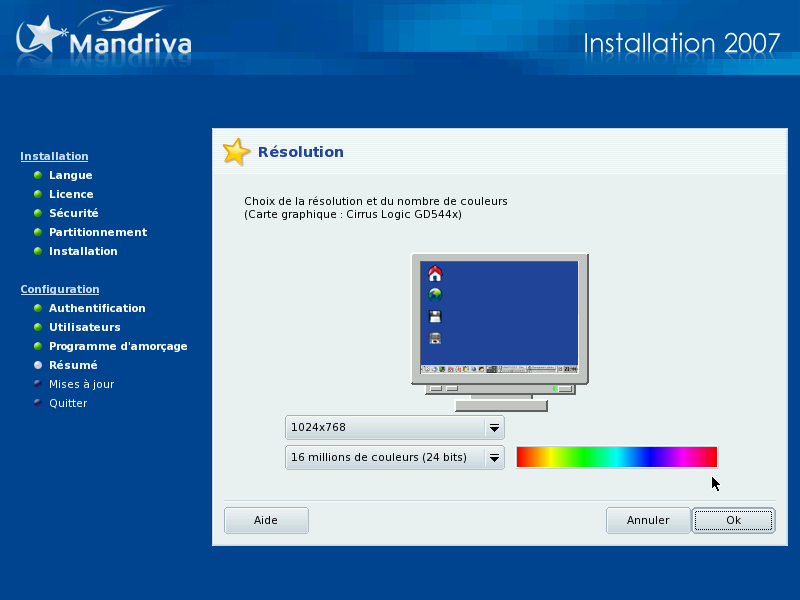Click the yellow star Résolution icon

(236, 152)
